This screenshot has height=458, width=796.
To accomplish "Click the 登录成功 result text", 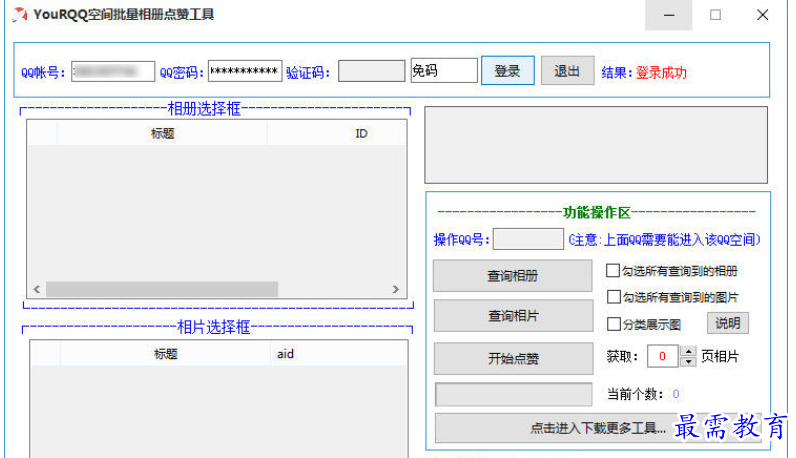I will (x=661, y=73).
